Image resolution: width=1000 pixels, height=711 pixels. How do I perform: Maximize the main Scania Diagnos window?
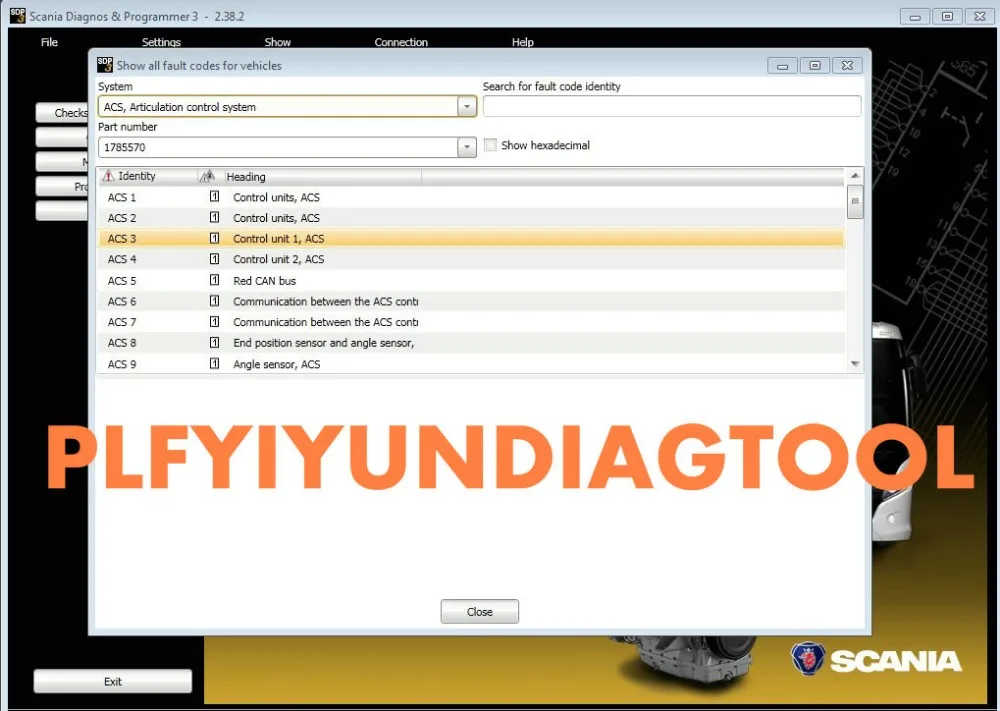coord(947,16)
